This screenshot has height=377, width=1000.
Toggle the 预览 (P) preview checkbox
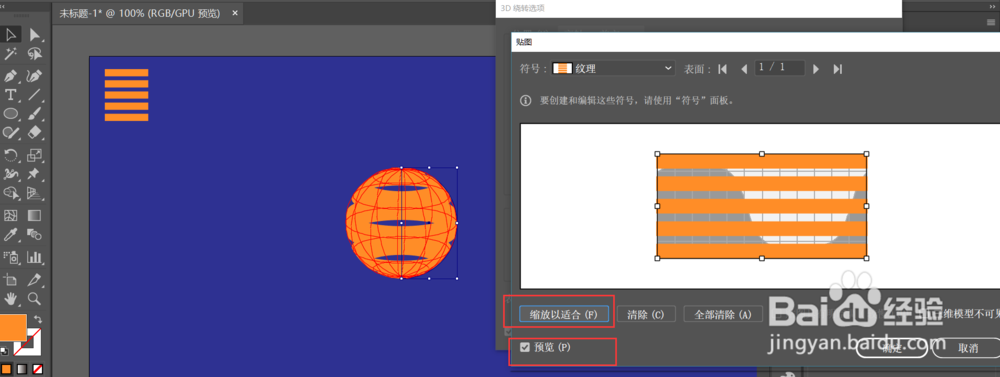(525, 347)
